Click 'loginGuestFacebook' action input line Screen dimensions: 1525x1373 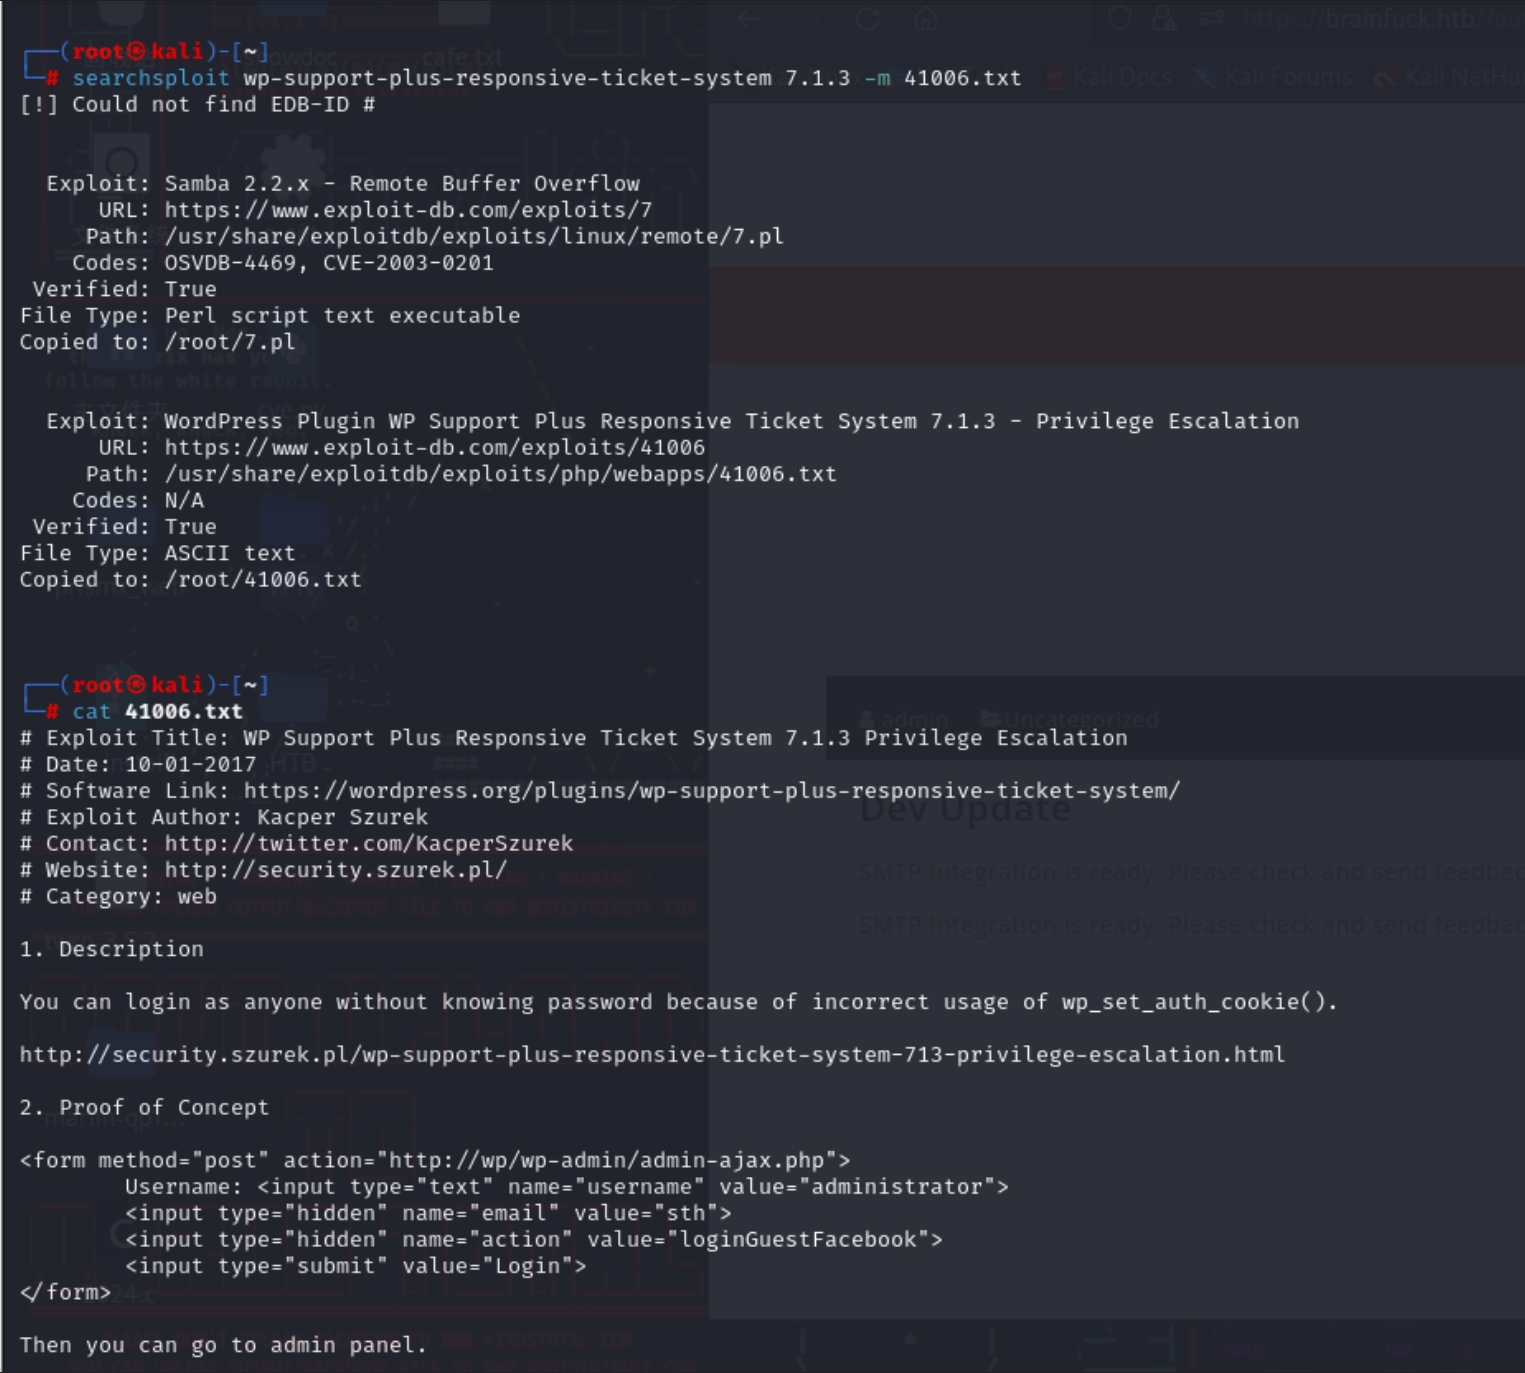tap(534, 1240)
